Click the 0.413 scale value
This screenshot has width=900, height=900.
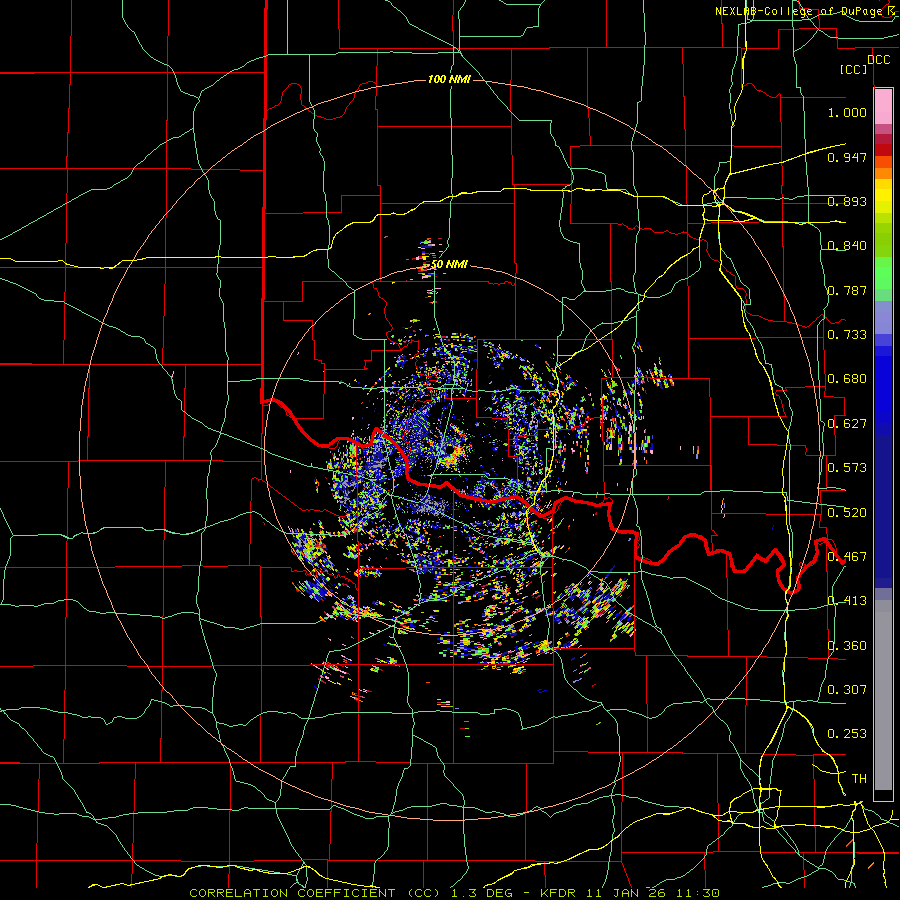click(847, 601)
